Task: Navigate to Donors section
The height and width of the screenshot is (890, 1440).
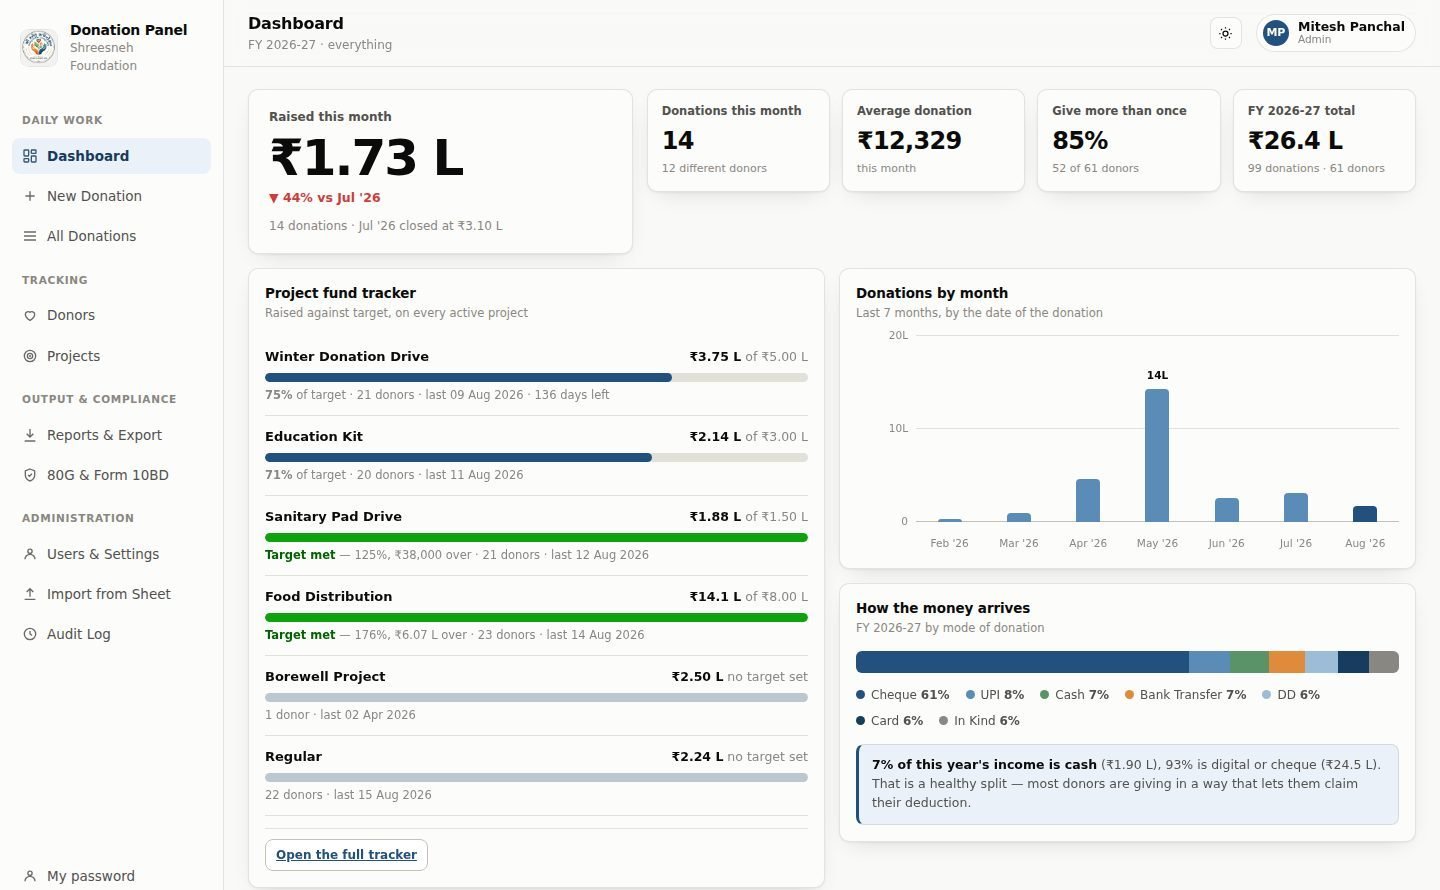Action: (x=112, y=315)
